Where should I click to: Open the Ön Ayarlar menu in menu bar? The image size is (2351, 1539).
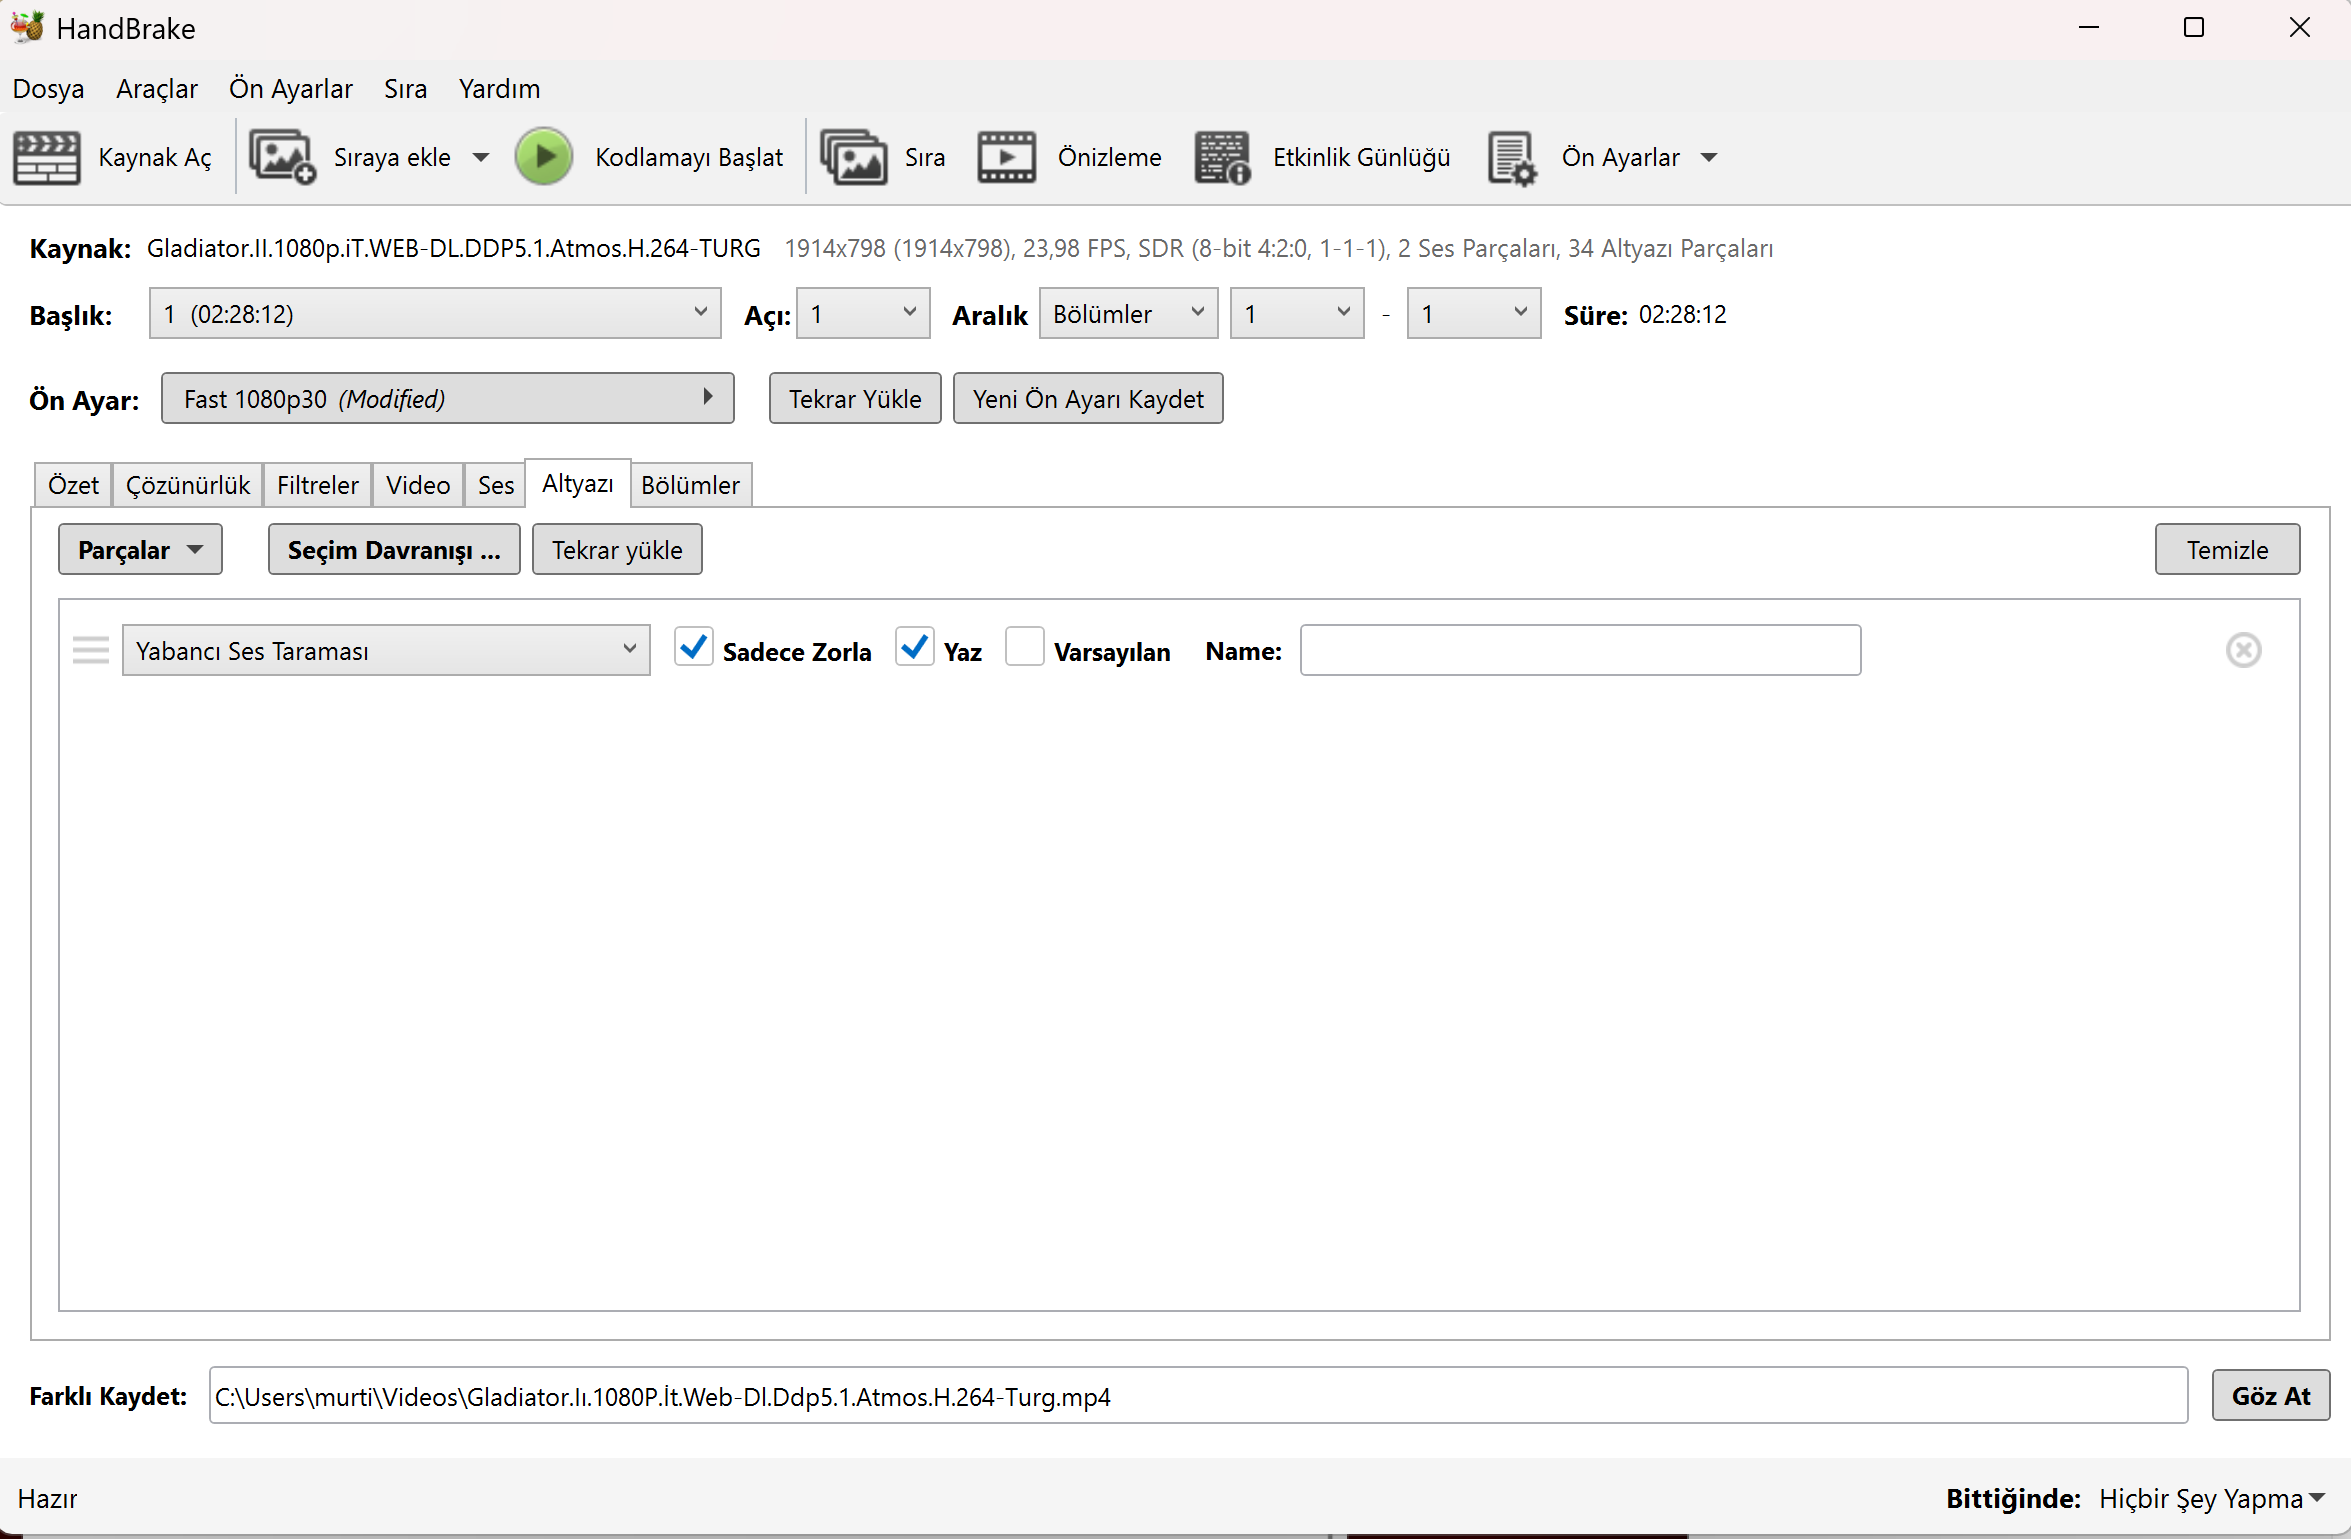point(291,89)
